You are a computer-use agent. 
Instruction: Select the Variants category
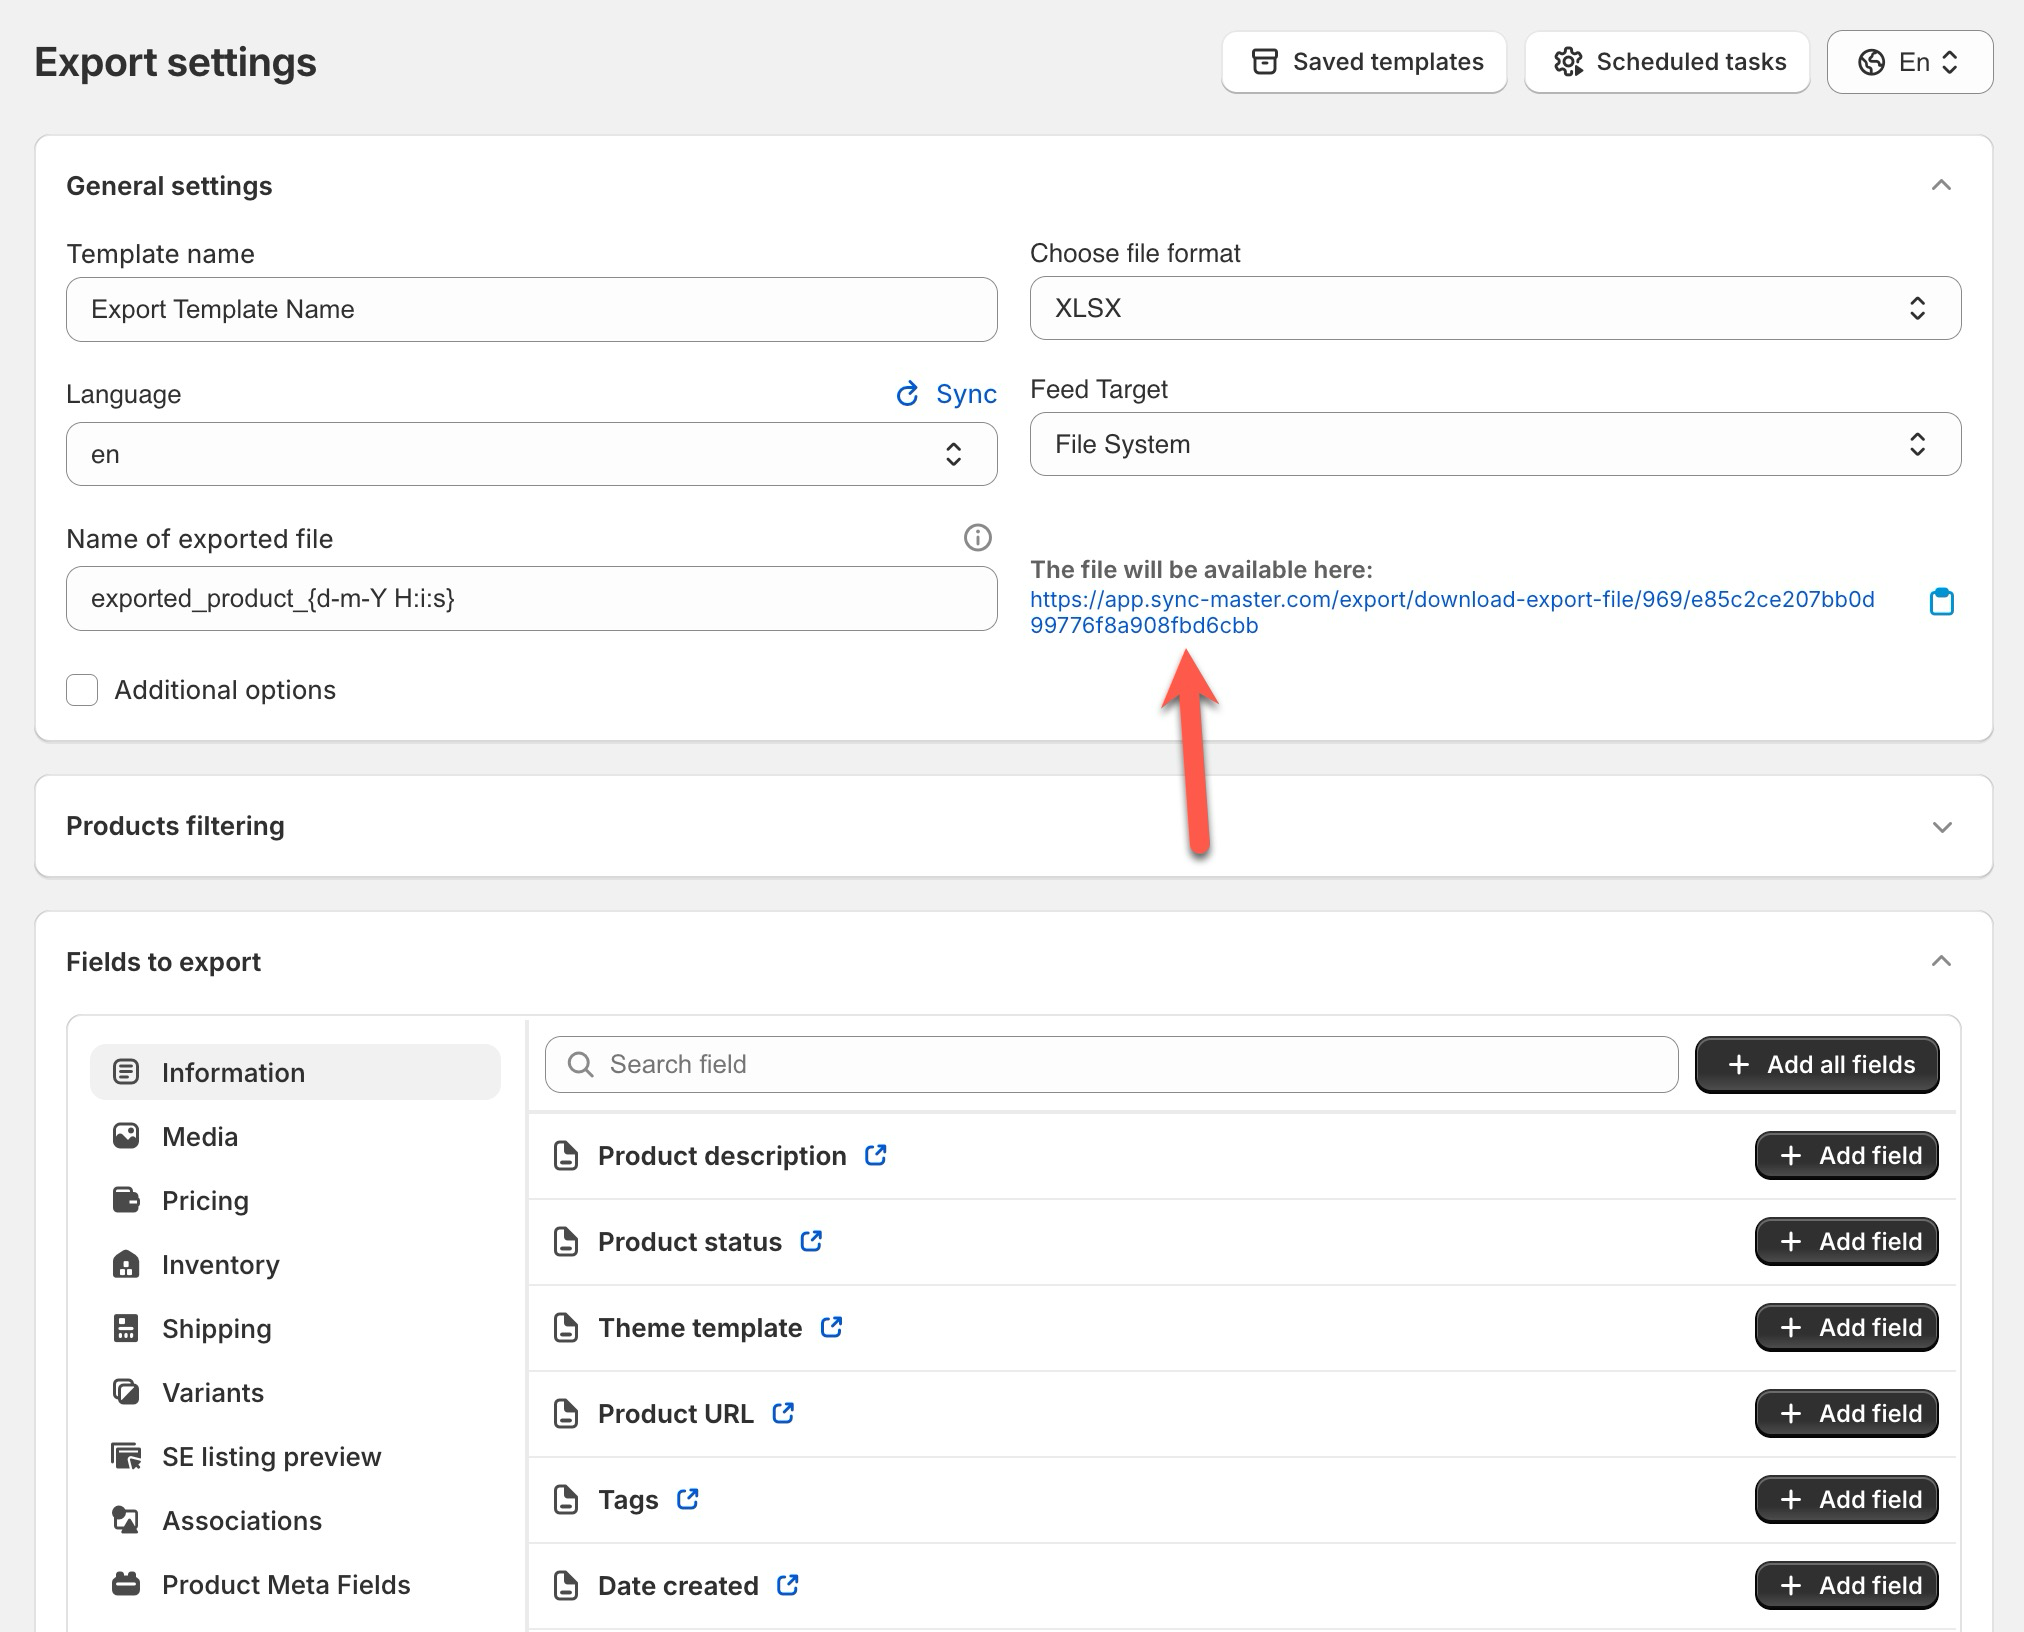point(295,1392)
